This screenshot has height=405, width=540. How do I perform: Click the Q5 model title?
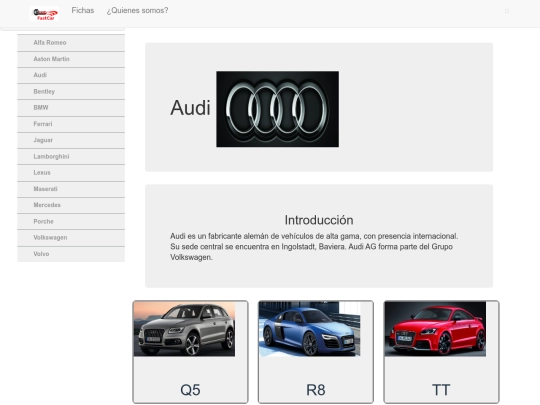tap(190, 390)
